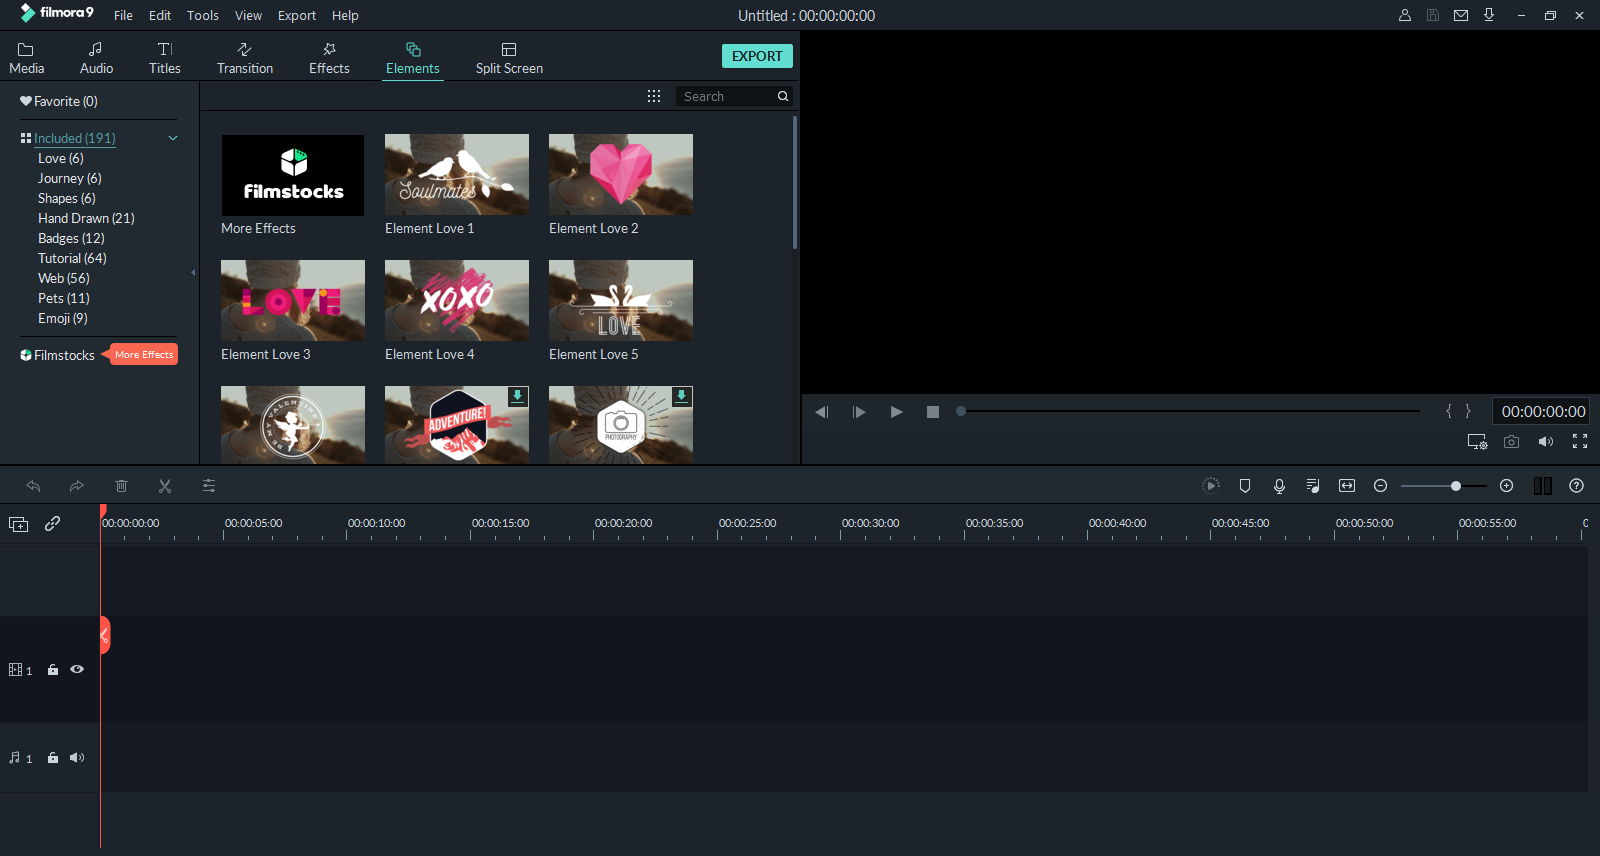Open the audio mixer icon
Viewport: 1600px width, 856px height.
(1313, 486)
